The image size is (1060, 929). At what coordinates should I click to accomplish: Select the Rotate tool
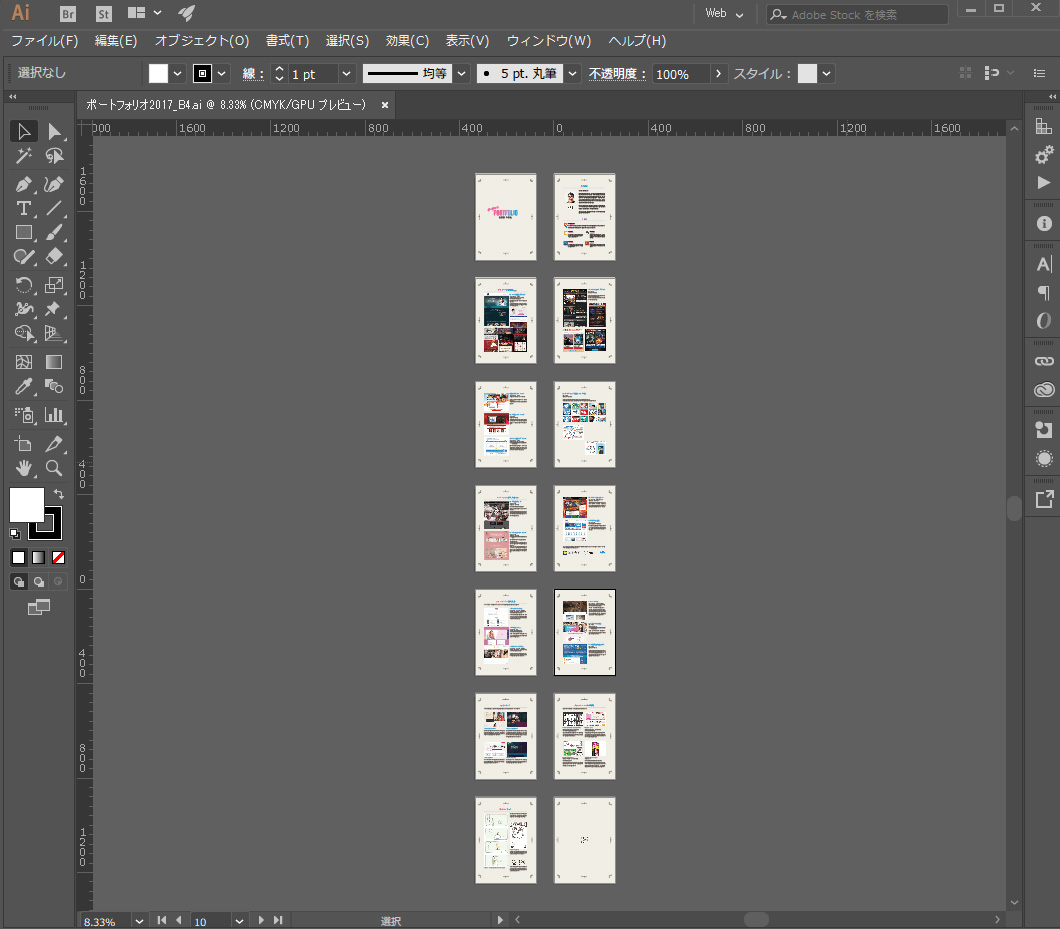[x=24, y=285]
